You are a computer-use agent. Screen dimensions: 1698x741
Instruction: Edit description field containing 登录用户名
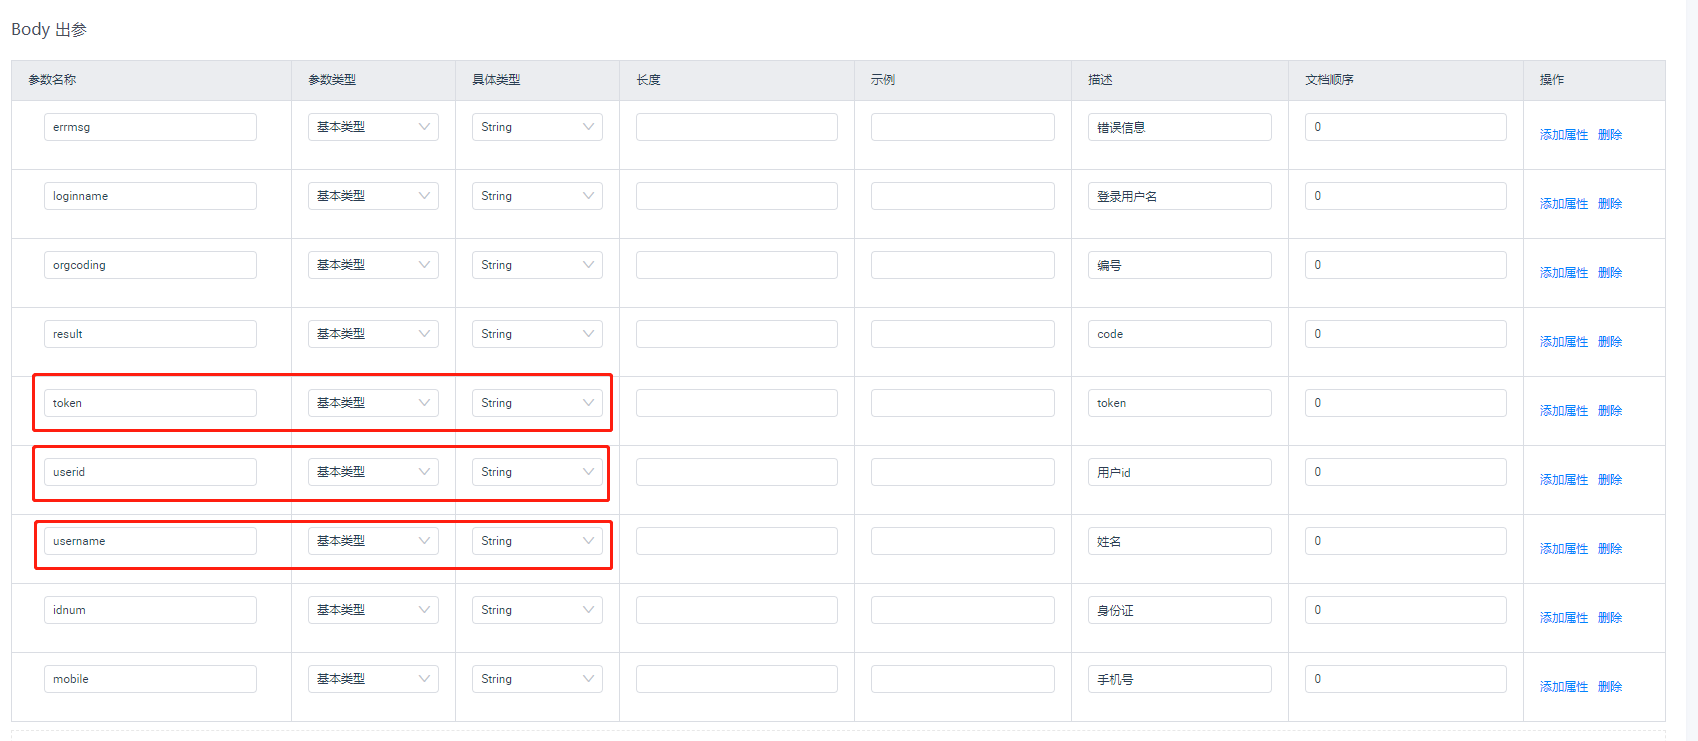pyautogui.click(x=1180, y=196)
